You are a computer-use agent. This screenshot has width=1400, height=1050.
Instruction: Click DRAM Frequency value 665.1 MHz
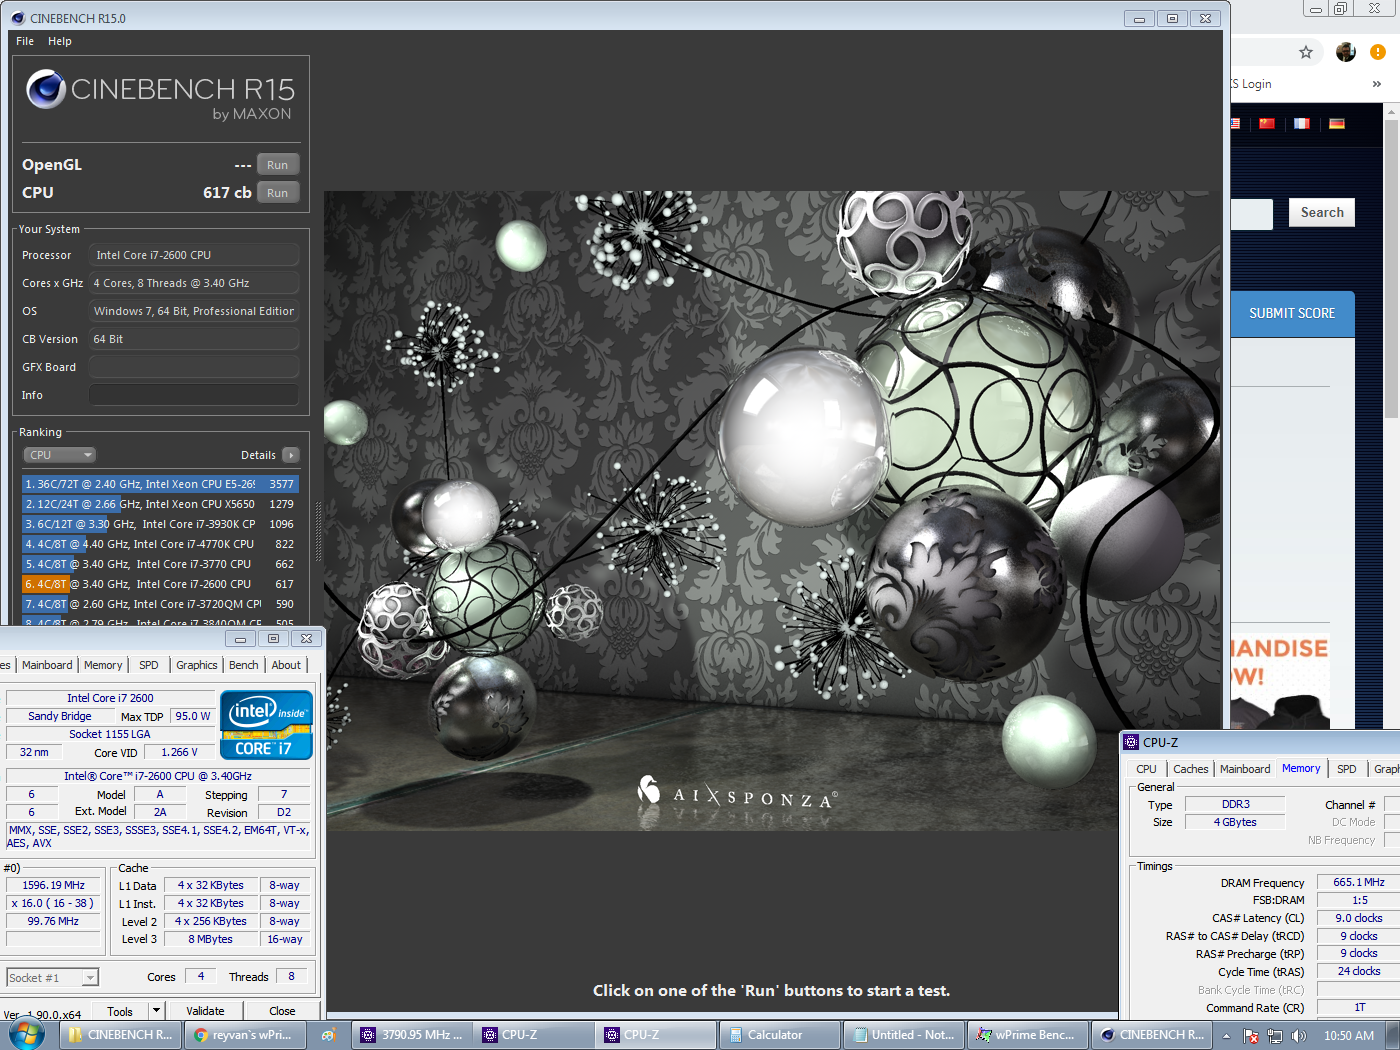1358,882
